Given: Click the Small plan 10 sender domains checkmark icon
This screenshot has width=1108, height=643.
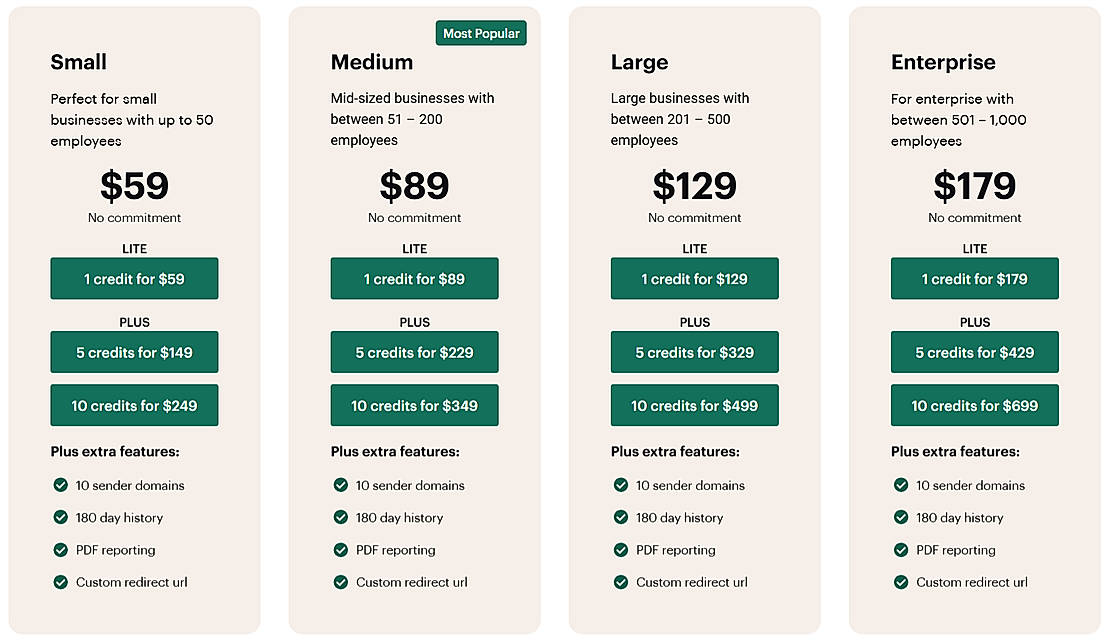Looking at the screenshot, I should click(x=61, y=485).
